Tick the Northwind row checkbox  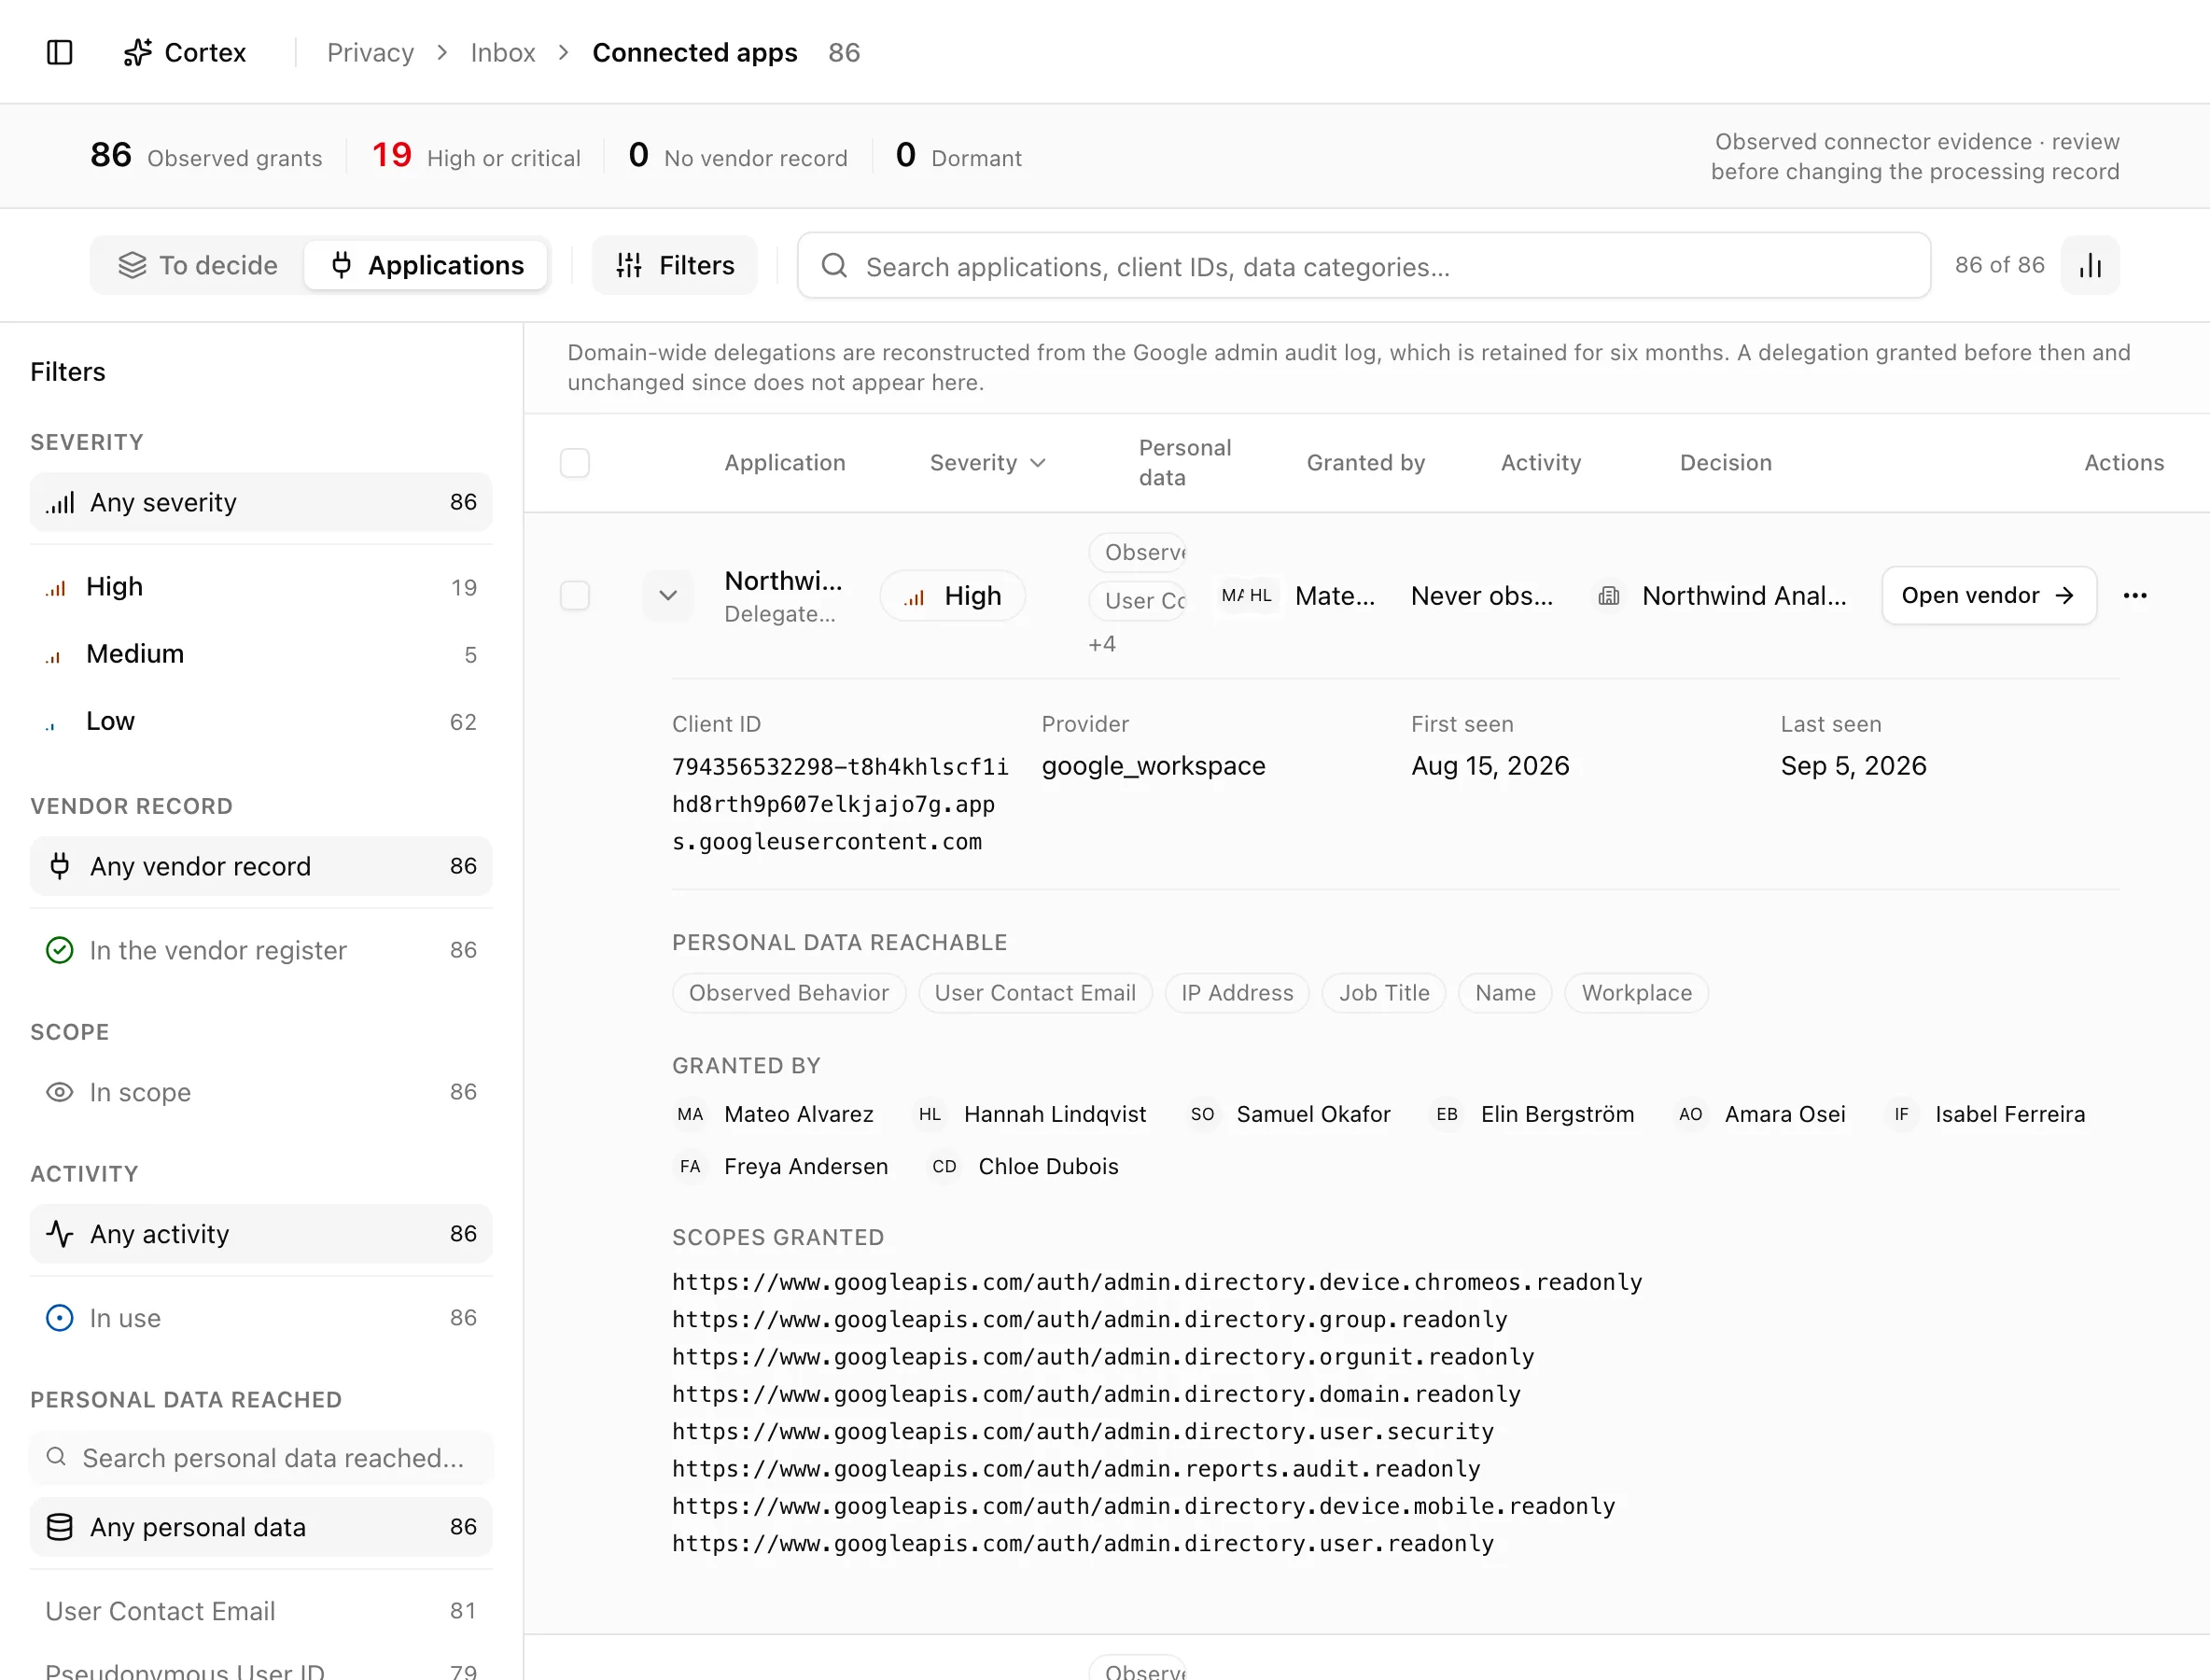coord(575,596)
